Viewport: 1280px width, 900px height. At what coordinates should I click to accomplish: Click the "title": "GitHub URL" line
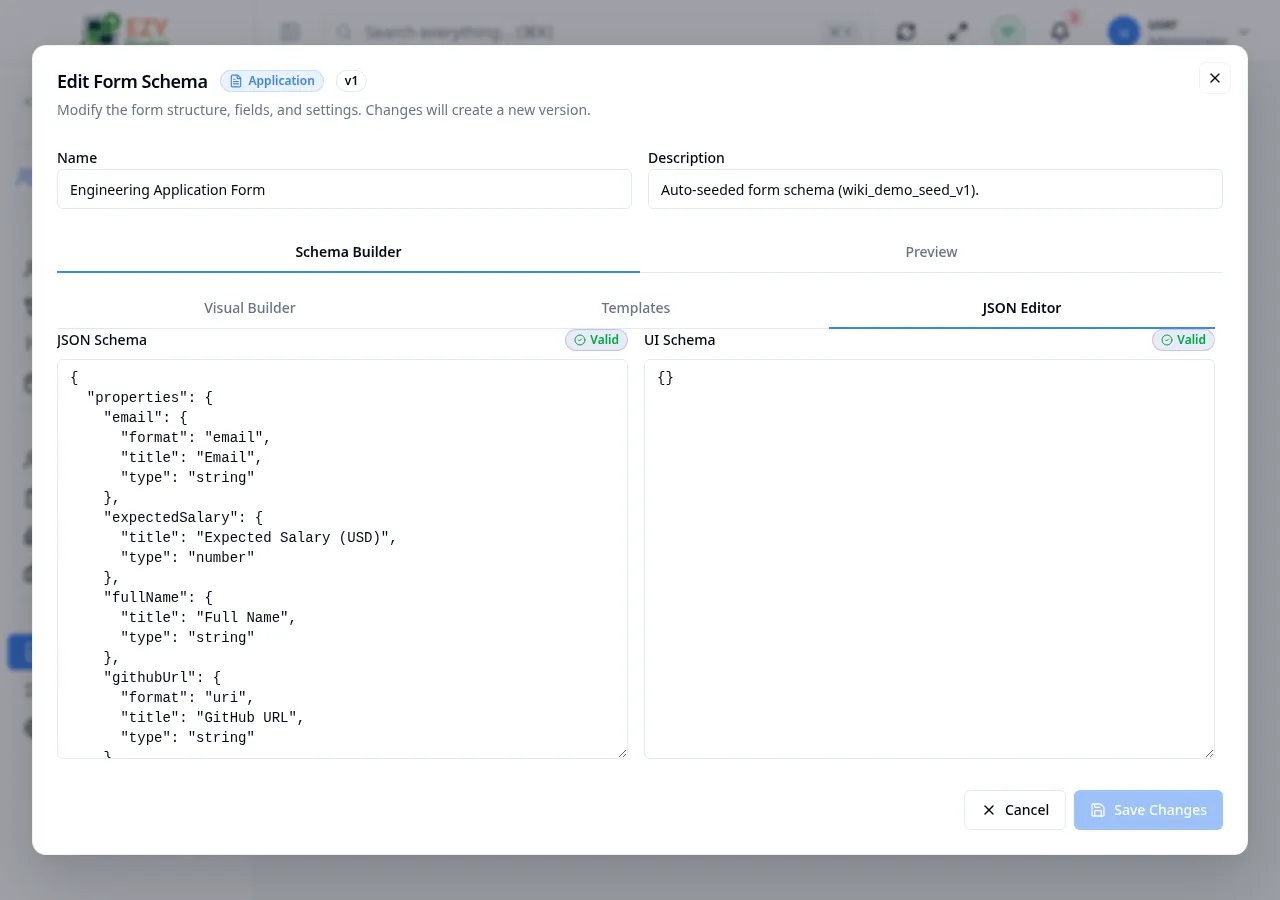point(212,718)
